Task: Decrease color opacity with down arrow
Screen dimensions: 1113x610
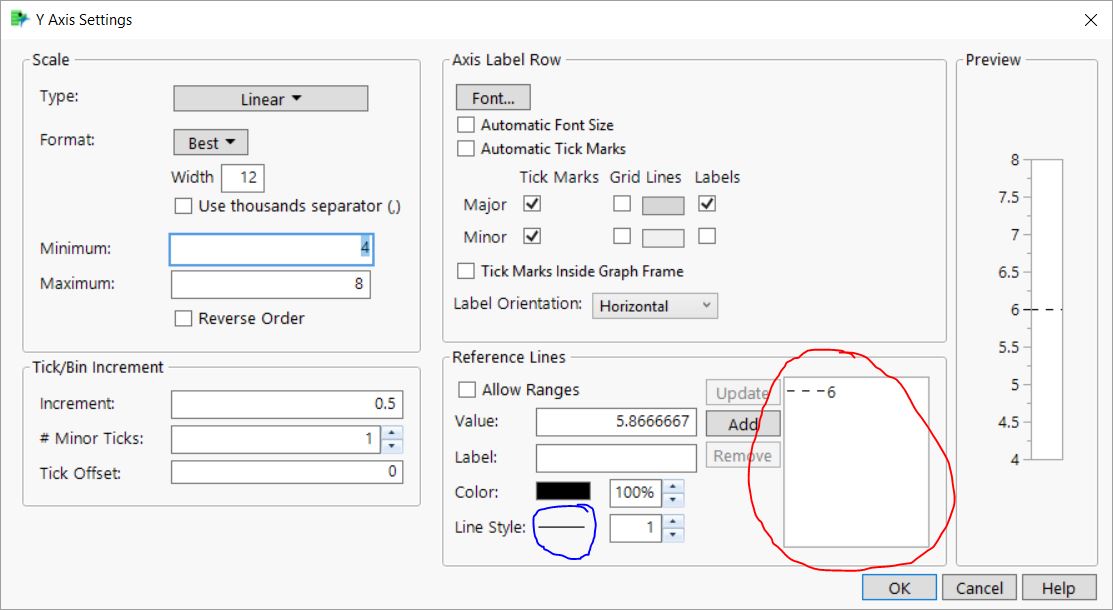Action: pos(673,500)
